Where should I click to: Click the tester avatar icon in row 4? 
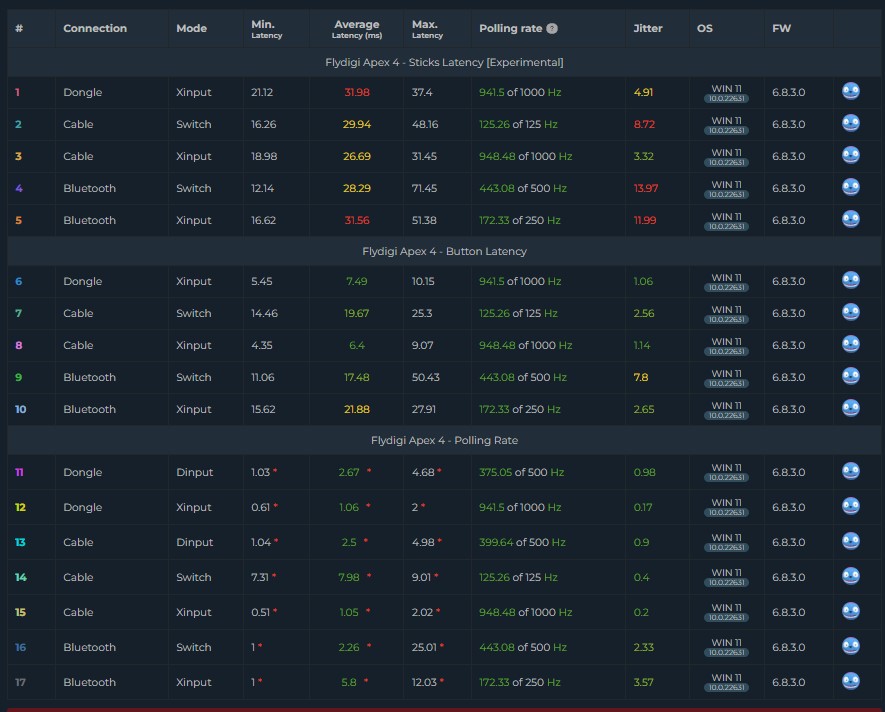pyautogui.click(x=851, y=187)
